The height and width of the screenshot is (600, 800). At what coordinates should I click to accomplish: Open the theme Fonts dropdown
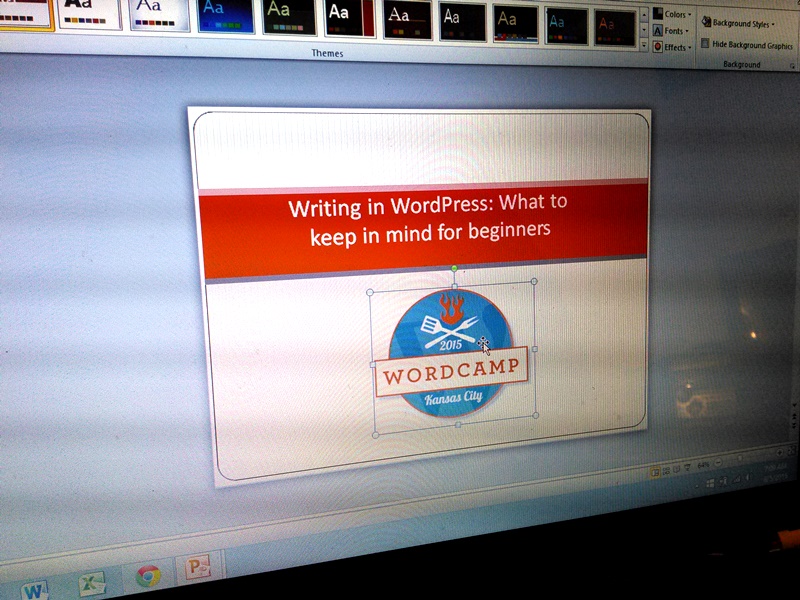(x=672, y=31)
